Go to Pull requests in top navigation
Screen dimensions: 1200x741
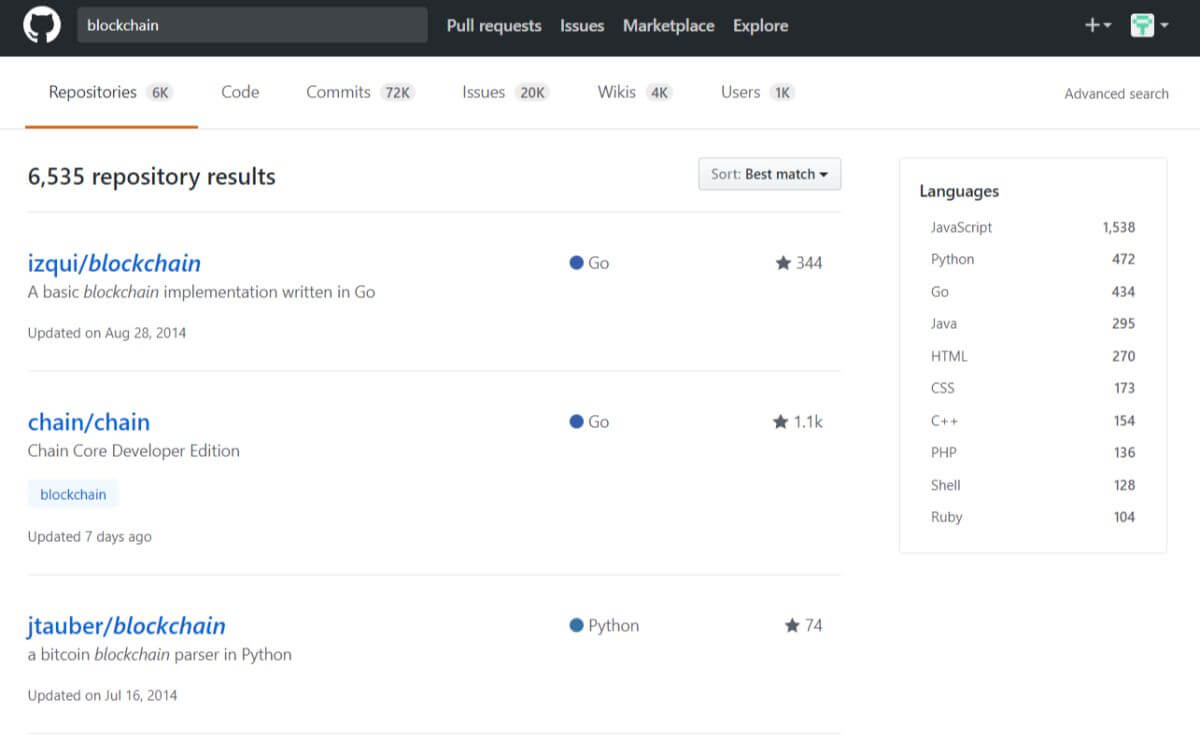point(494,26)
